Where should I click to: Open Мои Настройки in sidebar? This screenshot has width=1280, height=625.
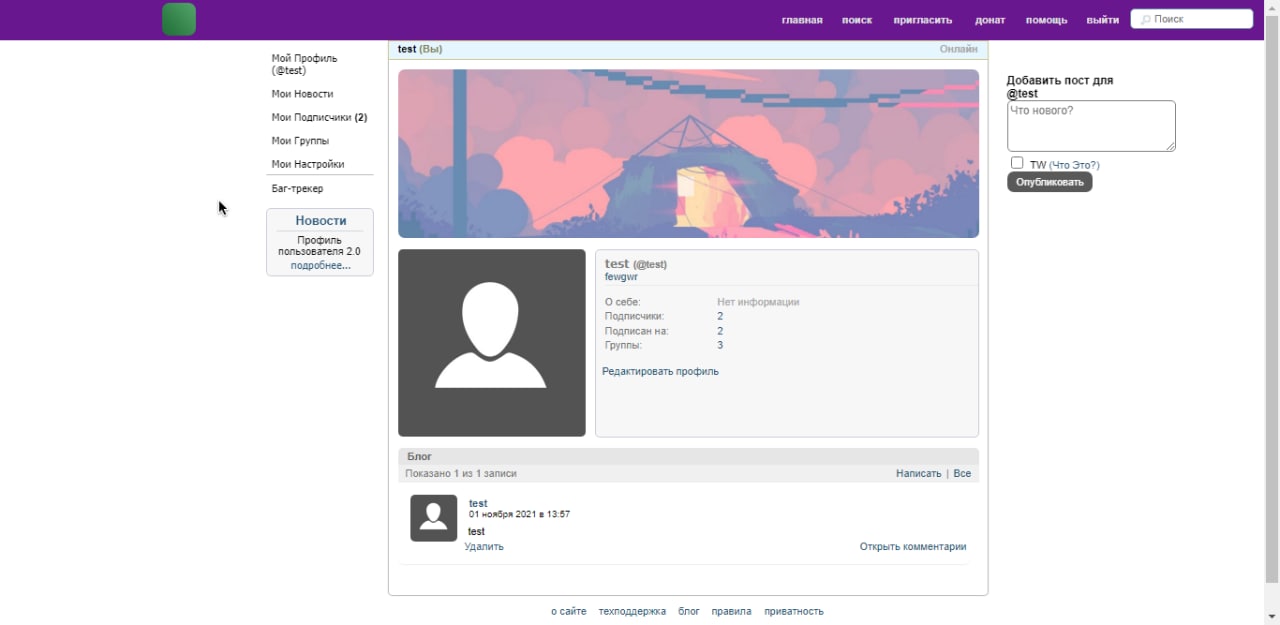click(x=308, y=165)
